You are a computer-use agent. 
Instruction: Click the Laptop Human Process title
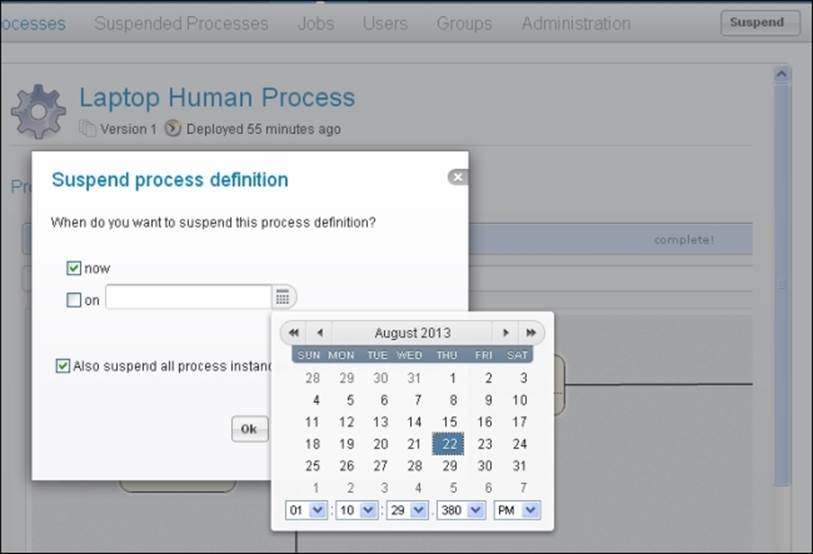(x=217, y=98)
